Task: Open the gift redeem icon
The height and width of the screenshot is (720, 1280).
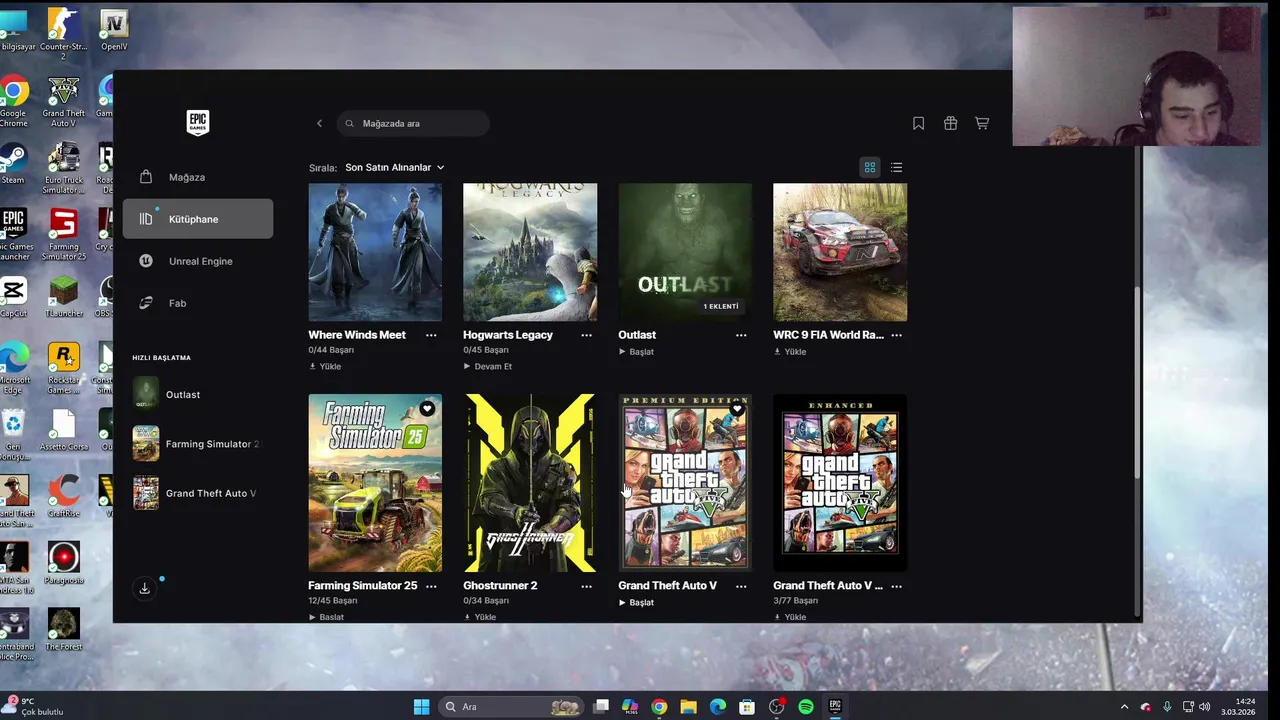Action: [x=950, y=123]
